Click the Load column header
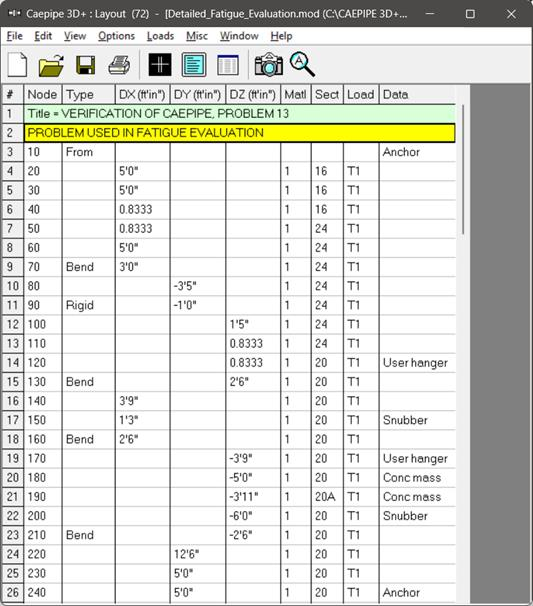This screenshot has height=606, width=533. (x=361, y=94)
